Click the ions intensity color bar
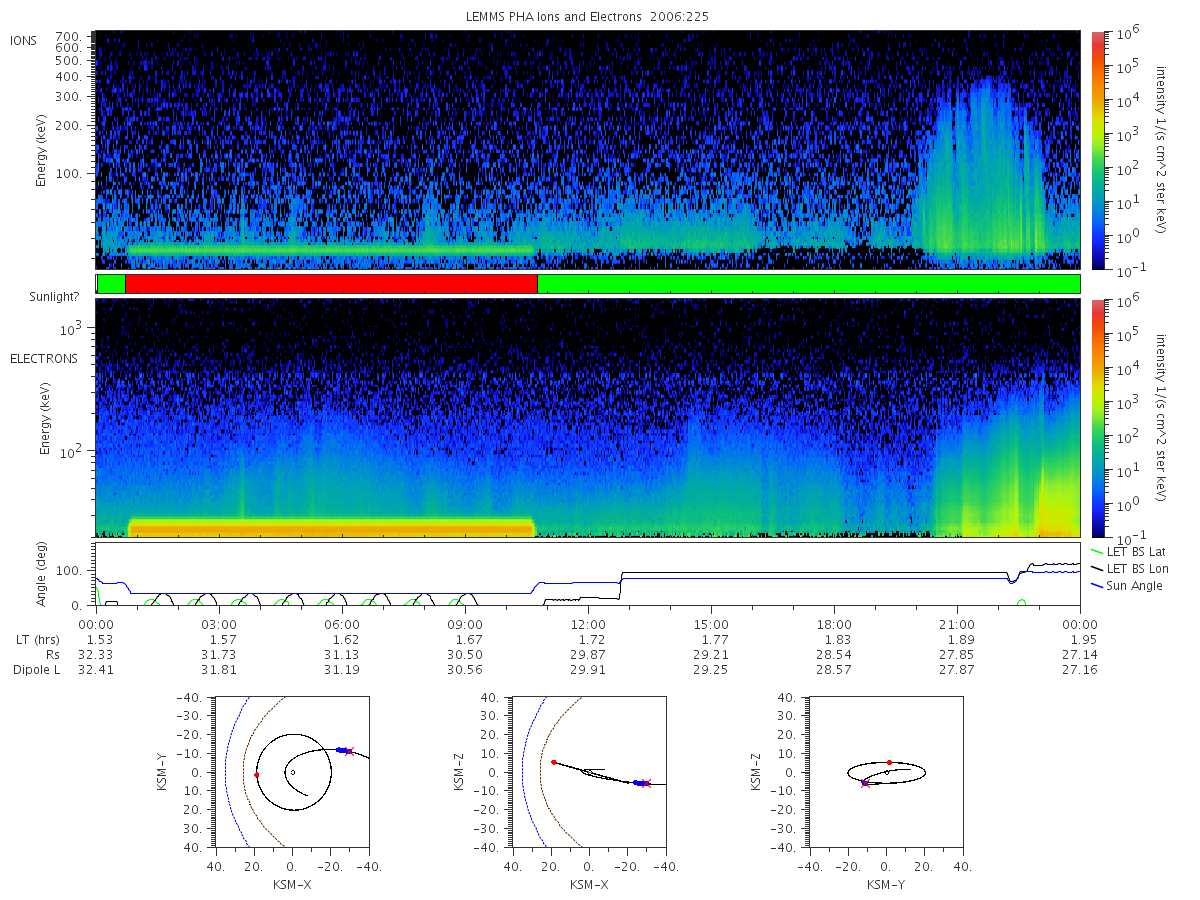The image size is (1200, 900). (1097, 150)
